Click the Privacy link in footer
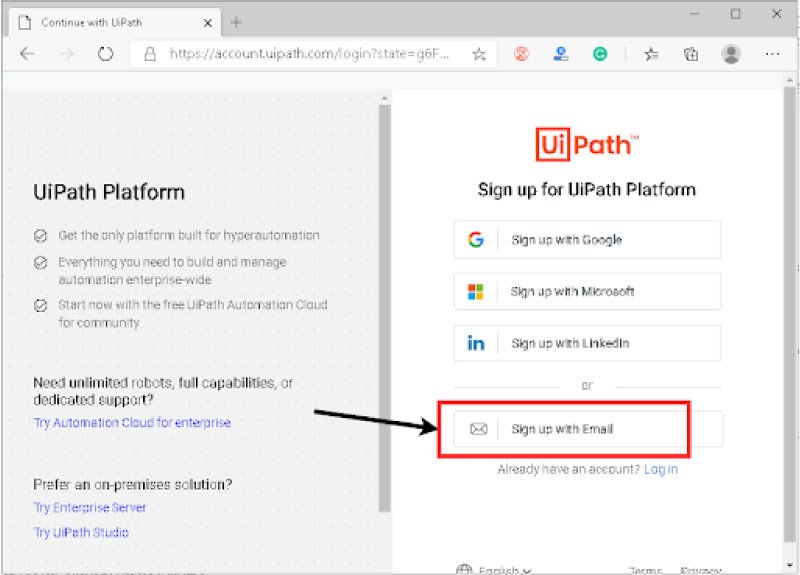The width and height of the screenshot is (800, 575). point(701,570)
